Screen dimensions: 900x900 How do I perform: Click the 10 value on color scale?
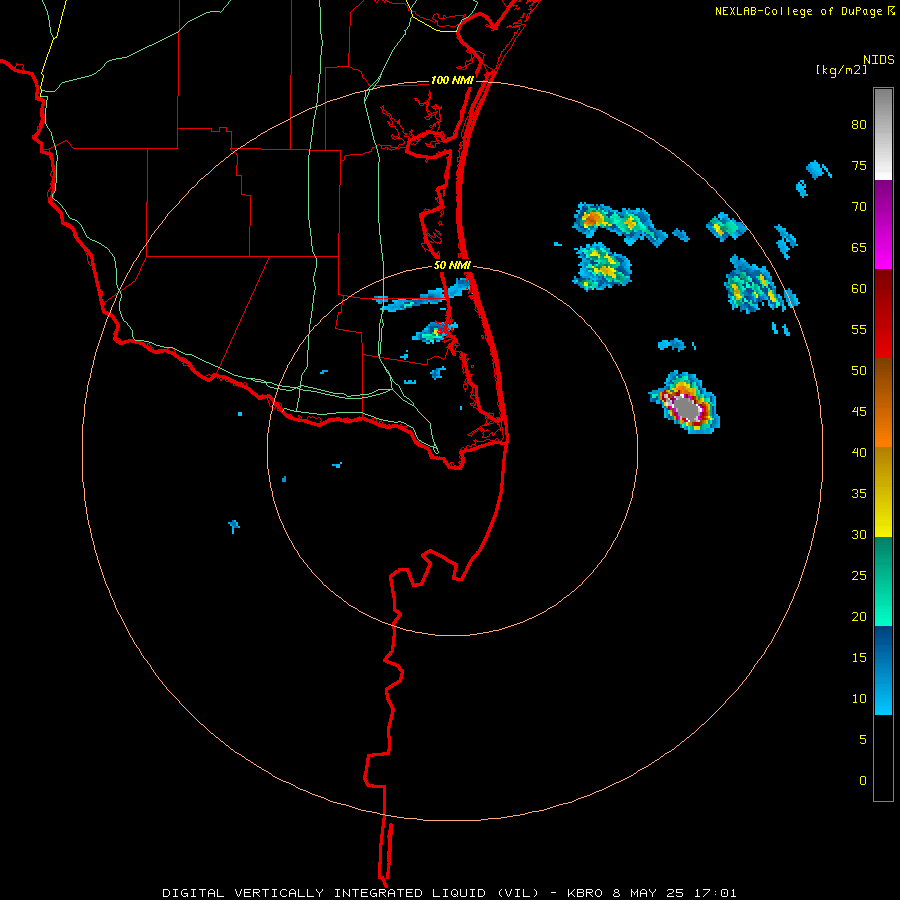click(x=859, y=699)
